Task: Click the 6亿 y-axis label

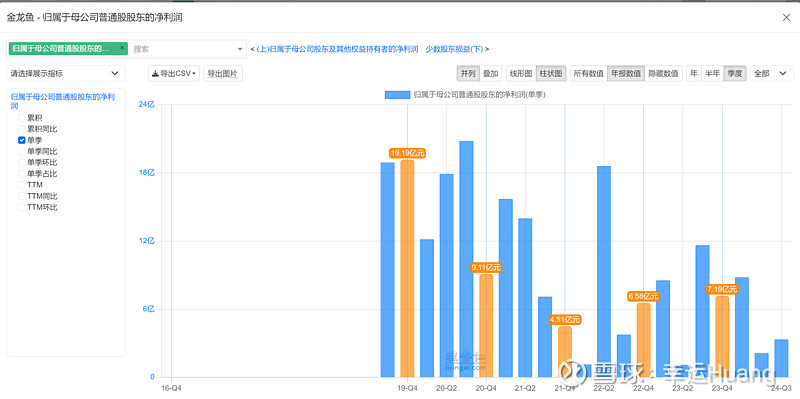Action: [x=148, y=309]
